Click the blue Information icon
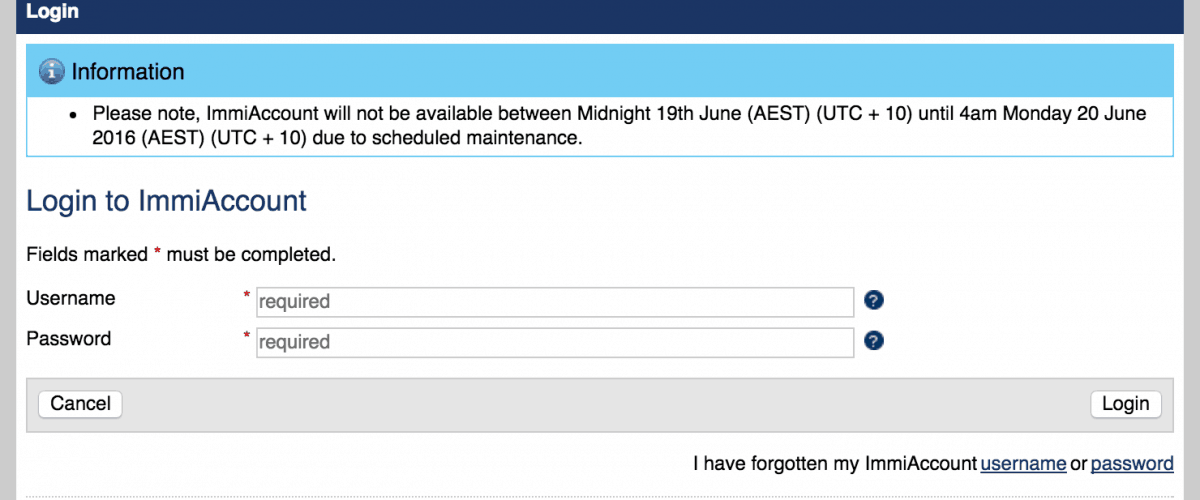The width and height of the screenshot is (1200, 500). coord(51,72)
